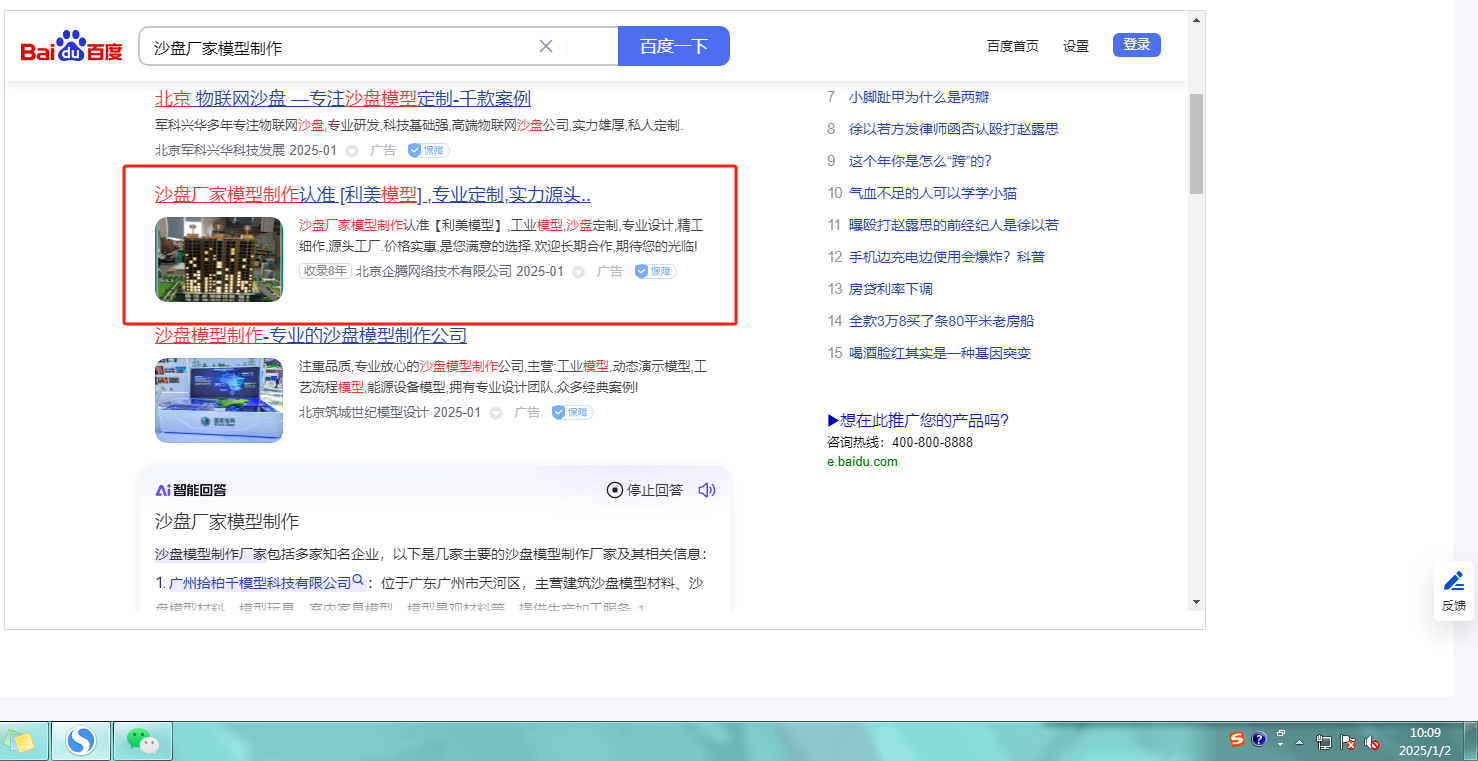Click the 登录 login button
This screenshot has height=761, width=1478.
(x=1136, y=45)
